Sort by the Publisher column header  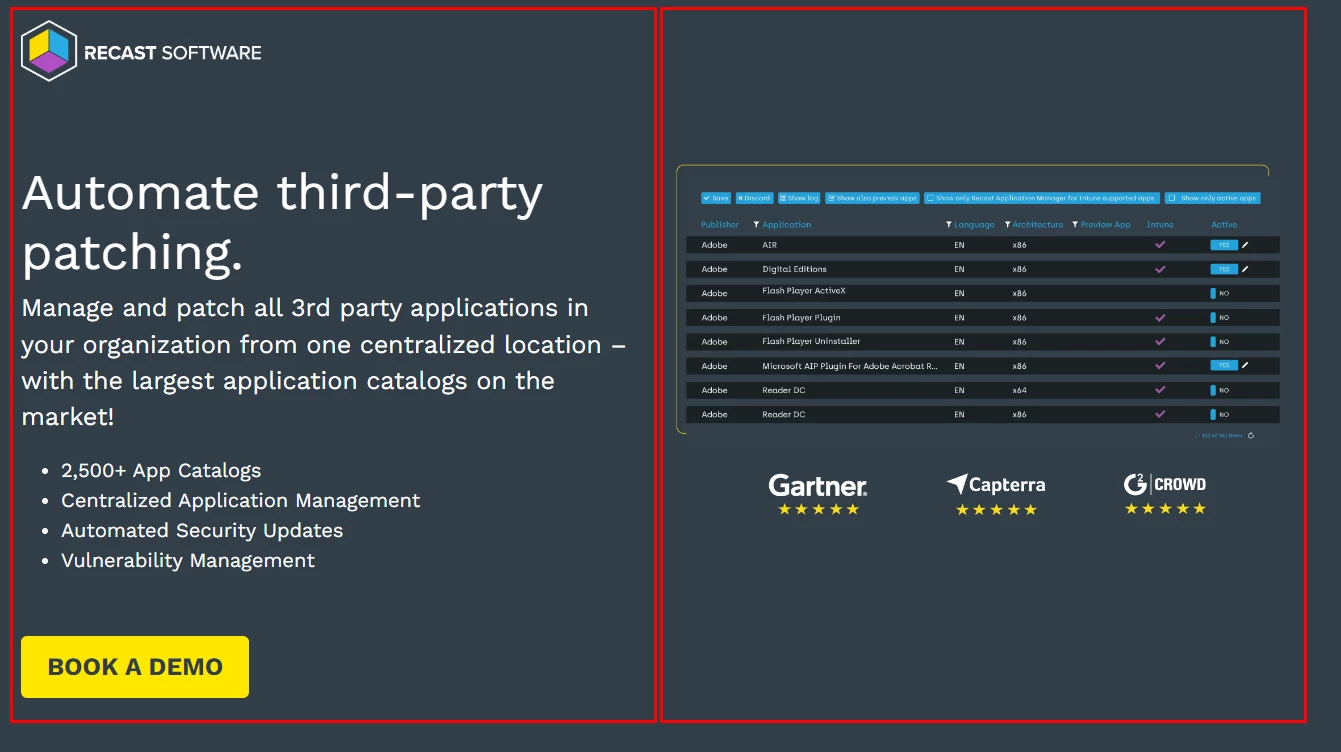pos(720,225)
